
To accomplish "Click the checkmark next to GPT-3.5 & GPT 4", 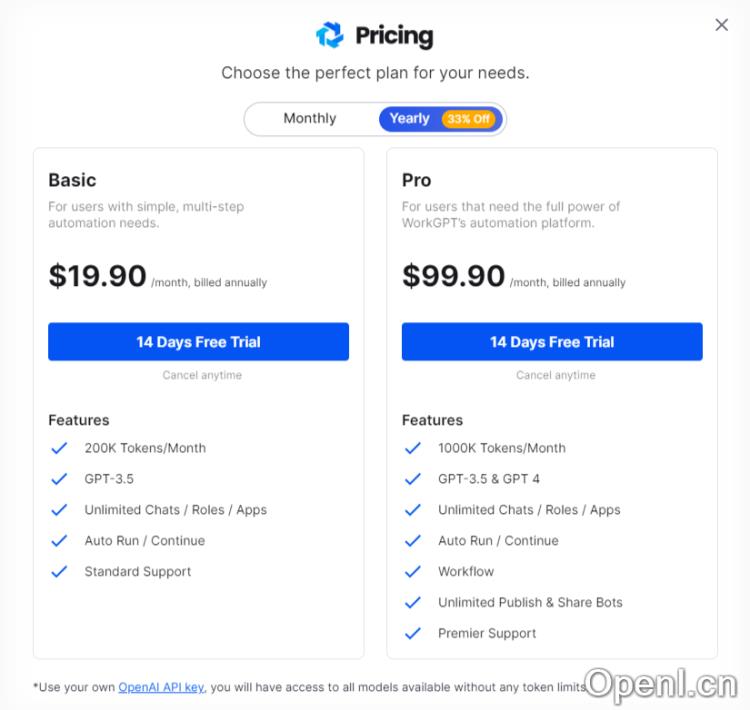I will pos(413,479).
